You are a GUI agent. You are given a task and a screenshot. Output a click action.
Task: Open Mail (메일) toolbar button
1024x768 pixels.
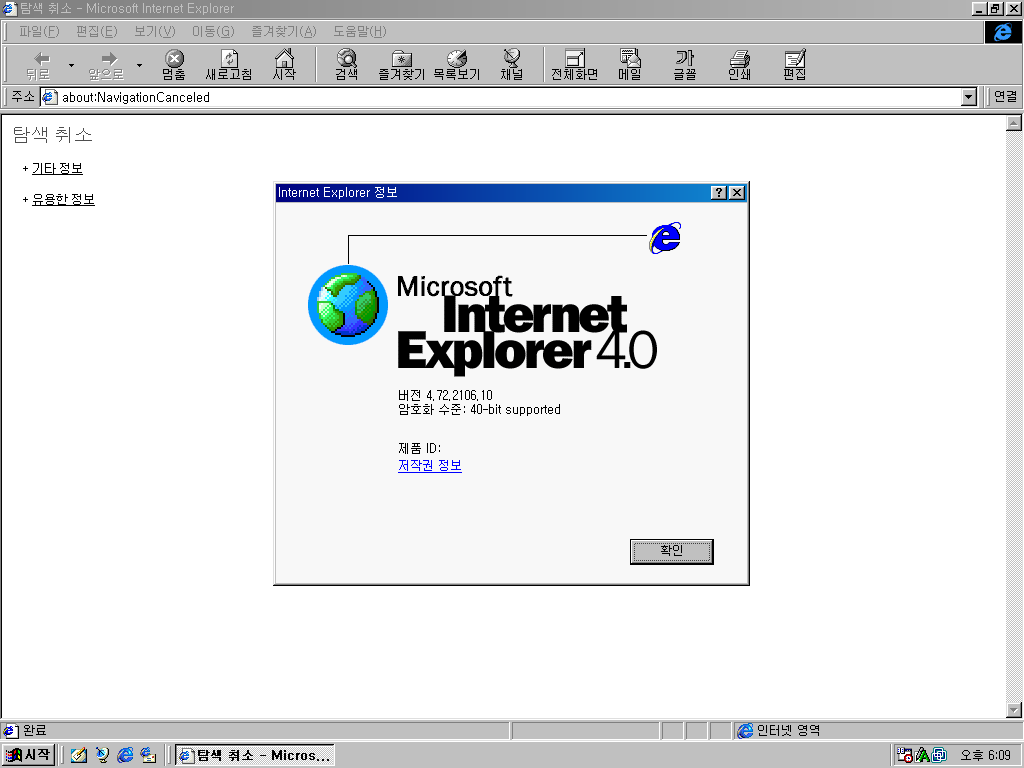point(630,65)
